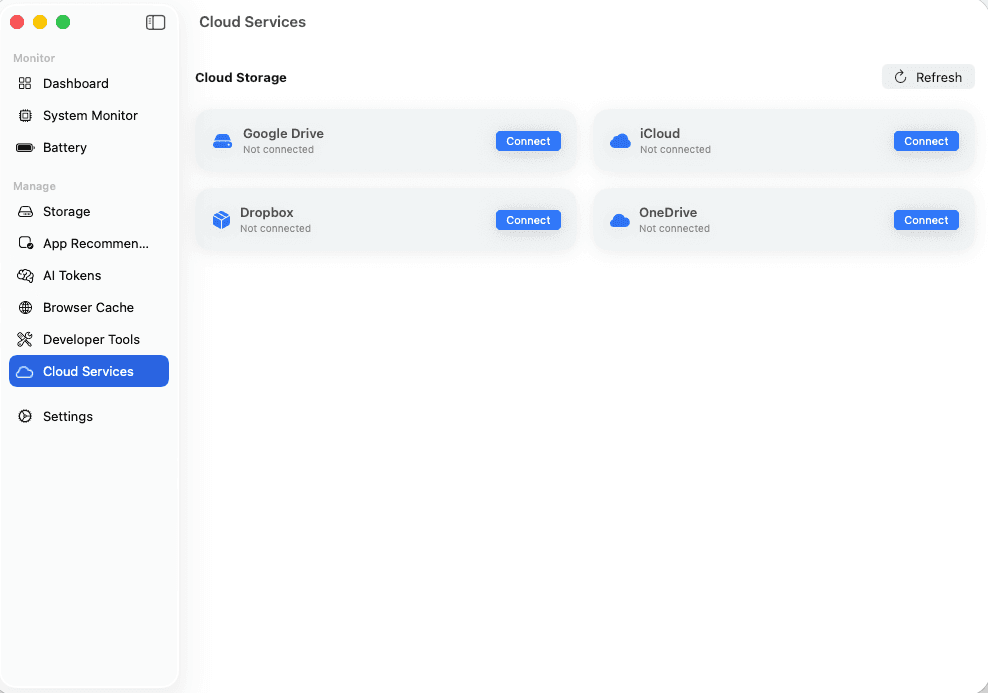Connect to OneDrive
Screen dimensions: 988x693
coord(926,219)
